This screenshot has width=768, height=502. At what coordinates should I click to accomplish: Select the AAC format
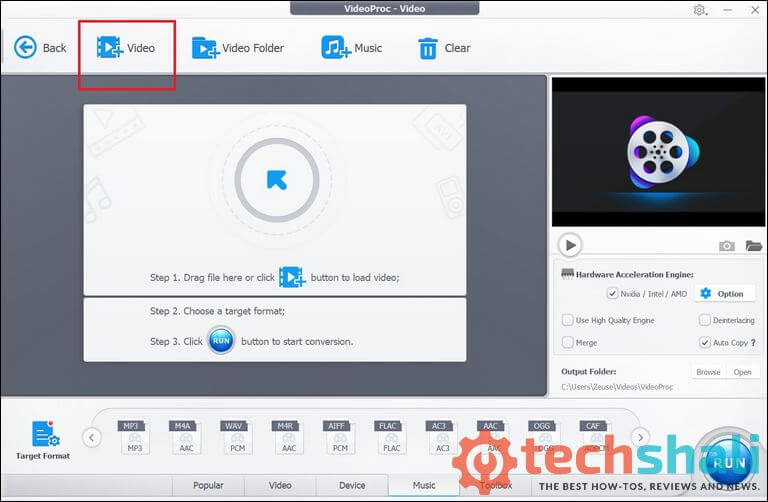click(494, 437)
